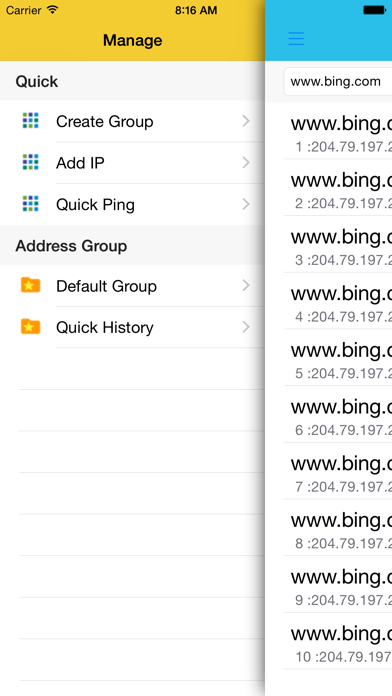Viewport: 392px width, 696px height.
Task: Expand the Add IP chevron
Action: (246, 162)
